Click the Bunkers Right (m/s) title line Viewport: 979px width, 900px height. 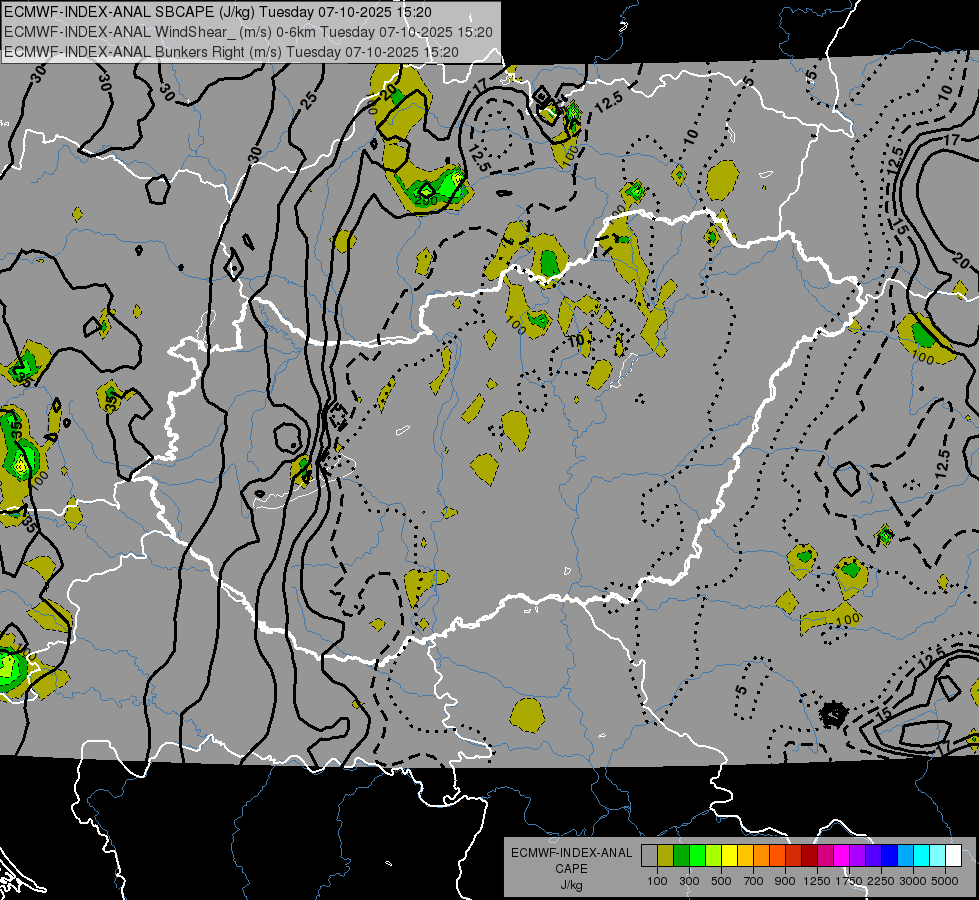coord(231,52)
